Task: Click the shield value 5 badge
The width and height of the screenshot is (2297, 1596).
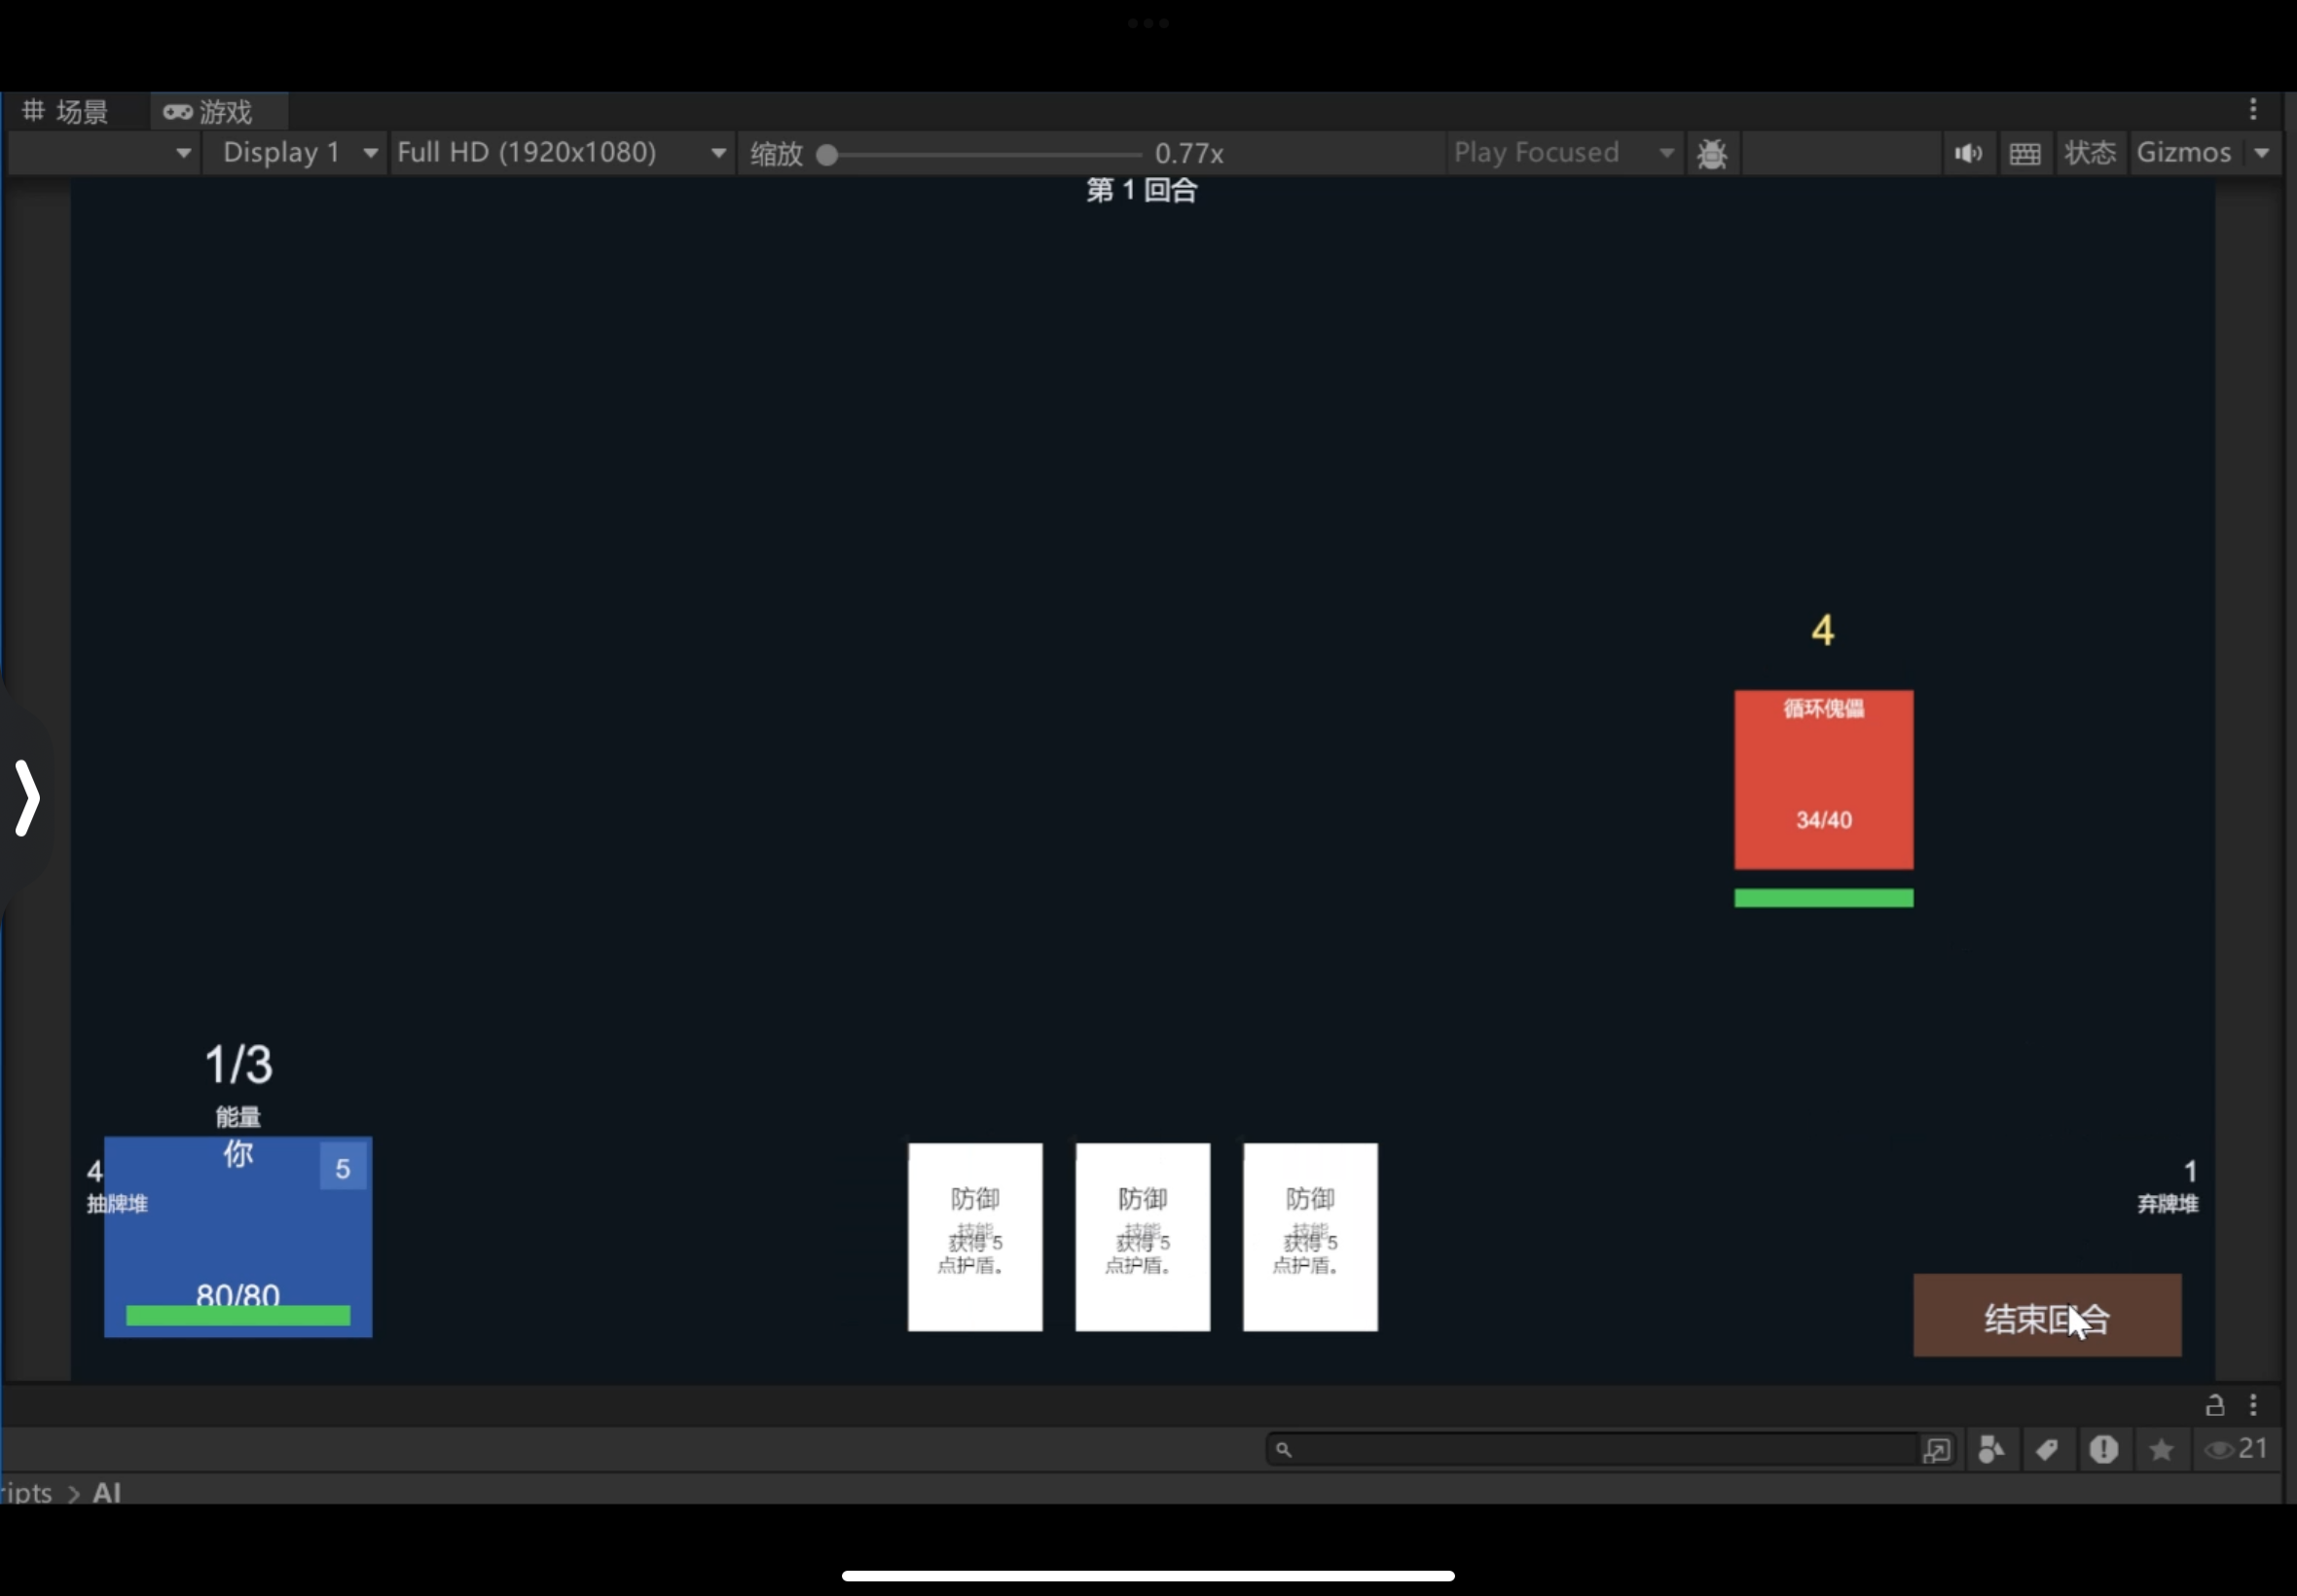Action: [x=342, y=1167]
